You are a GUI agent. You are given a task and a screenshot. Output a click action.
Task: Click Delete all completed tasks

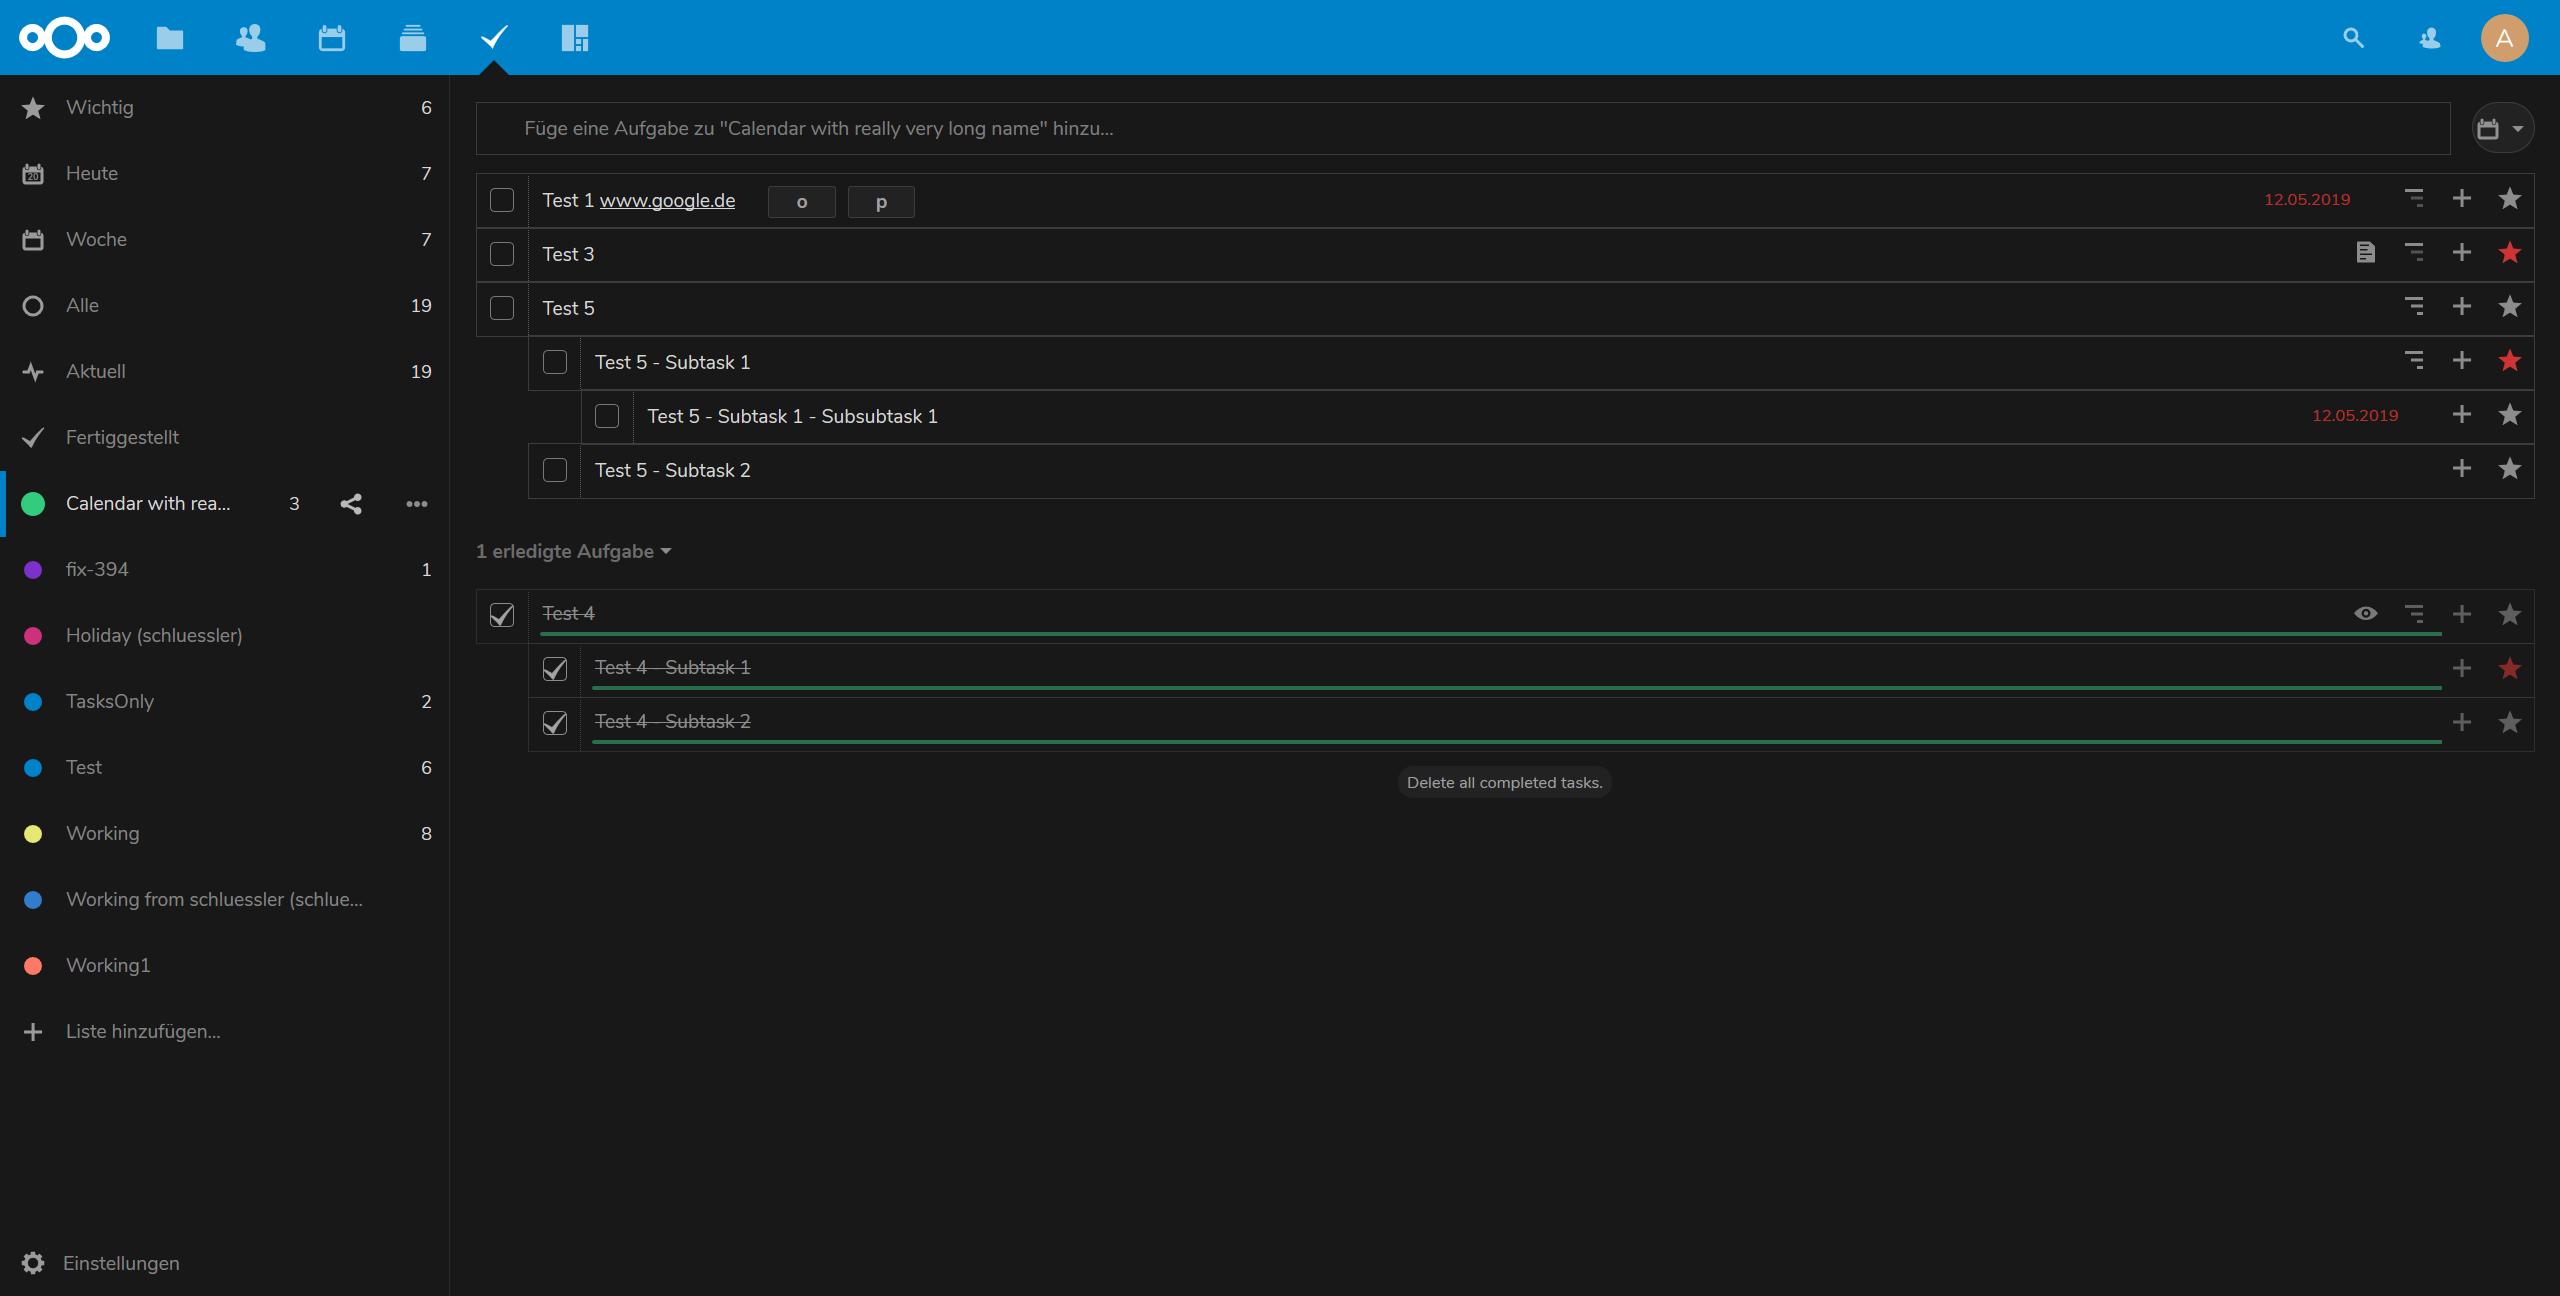click(1504, 783)
